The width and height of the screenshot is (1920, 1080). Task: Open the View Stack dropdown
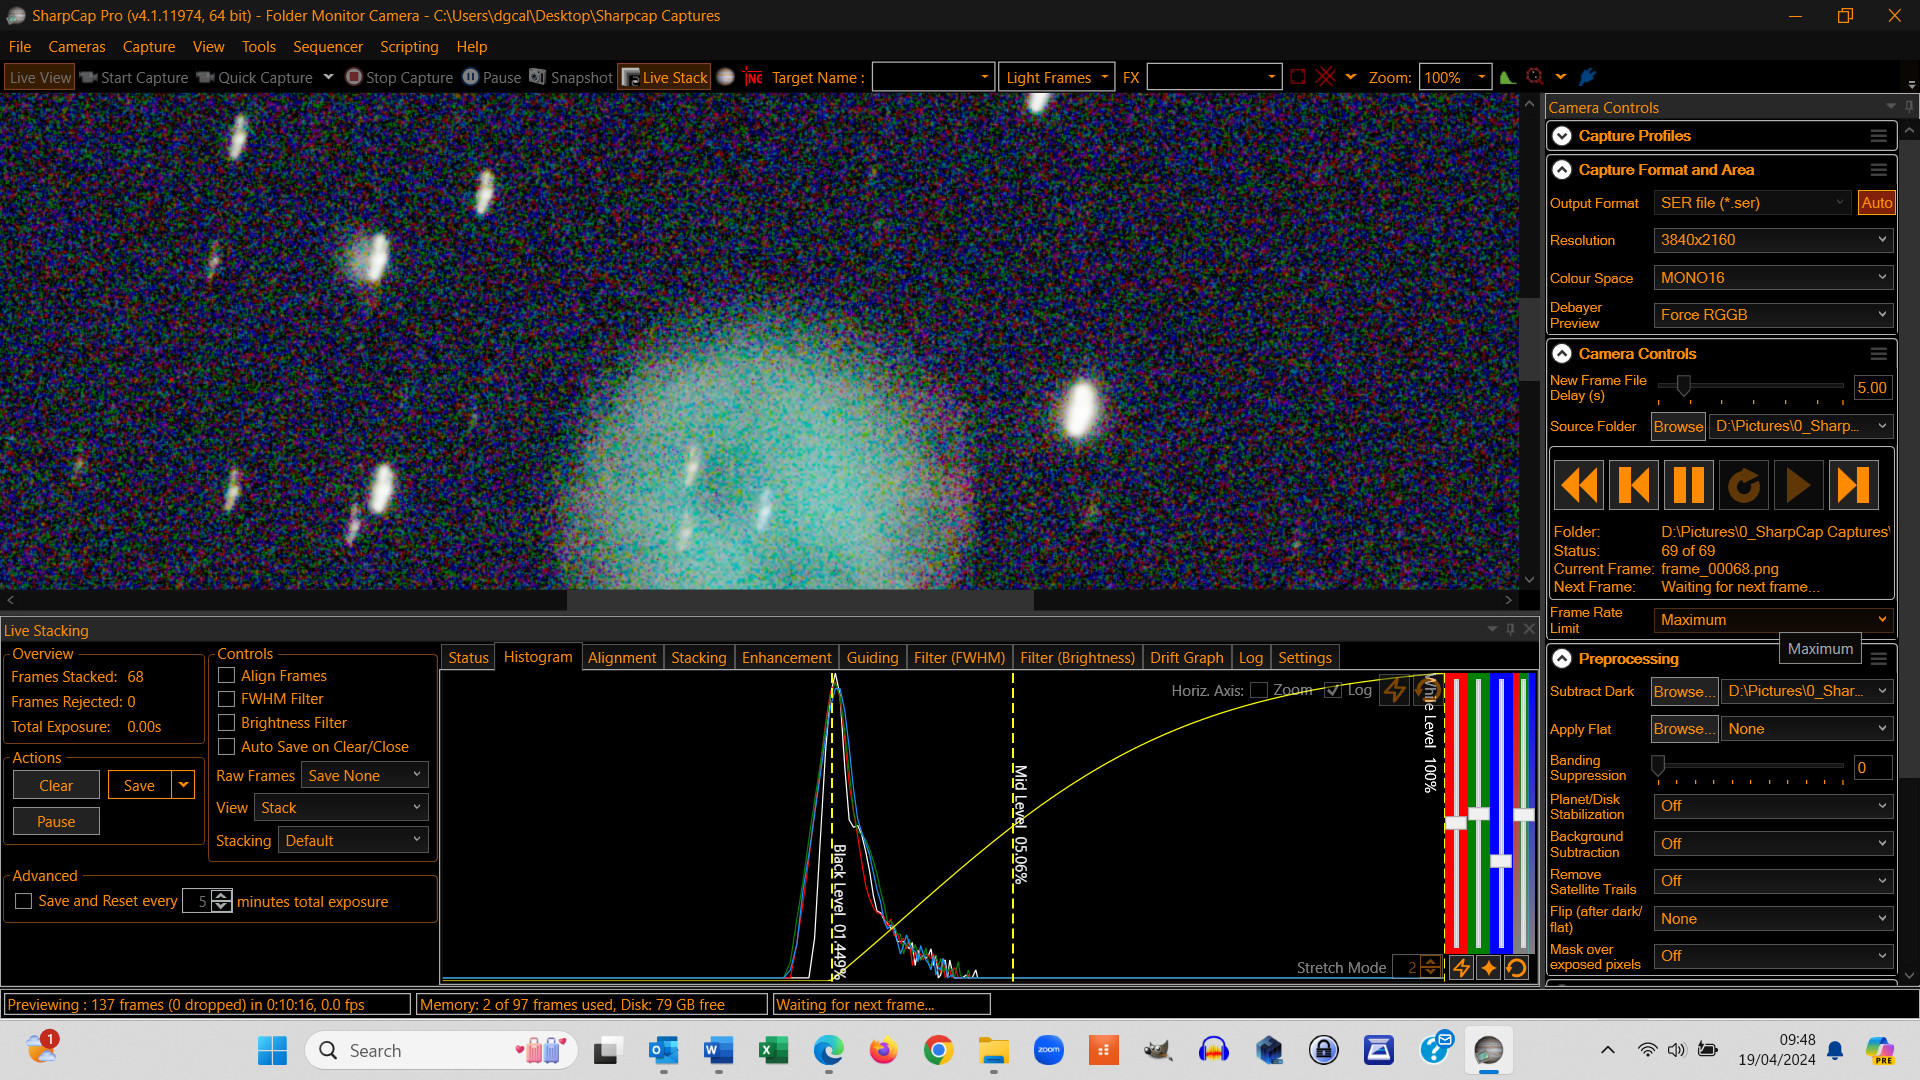pyautogui.click(x=341, y=808)
